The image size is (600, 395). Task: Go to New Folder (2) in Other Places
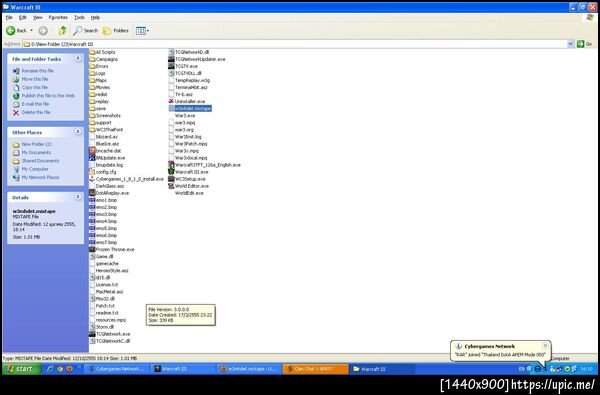click(36, 144)
